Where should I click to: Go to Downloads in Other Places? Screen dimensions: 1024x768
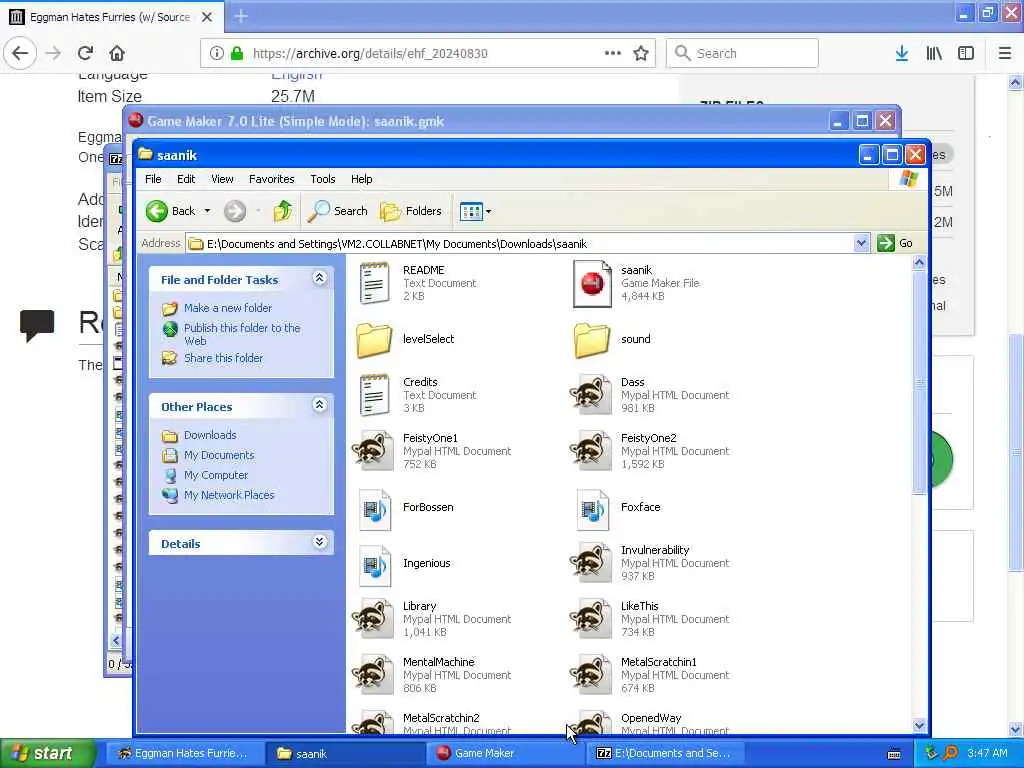[210, 435]
